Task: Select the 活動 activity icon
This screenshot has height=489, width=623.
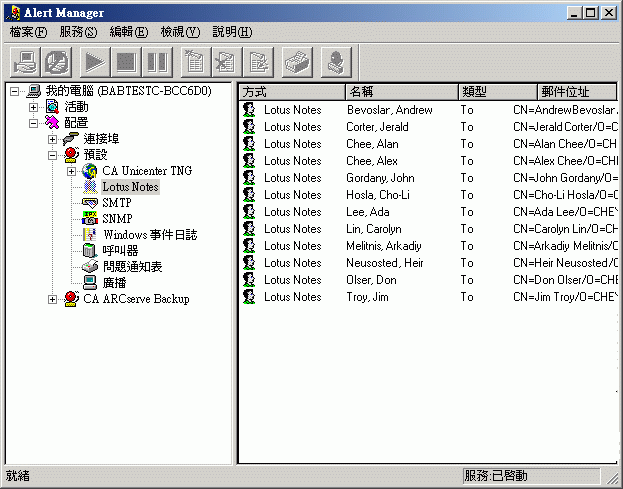Action: click(x=52, y=107)
